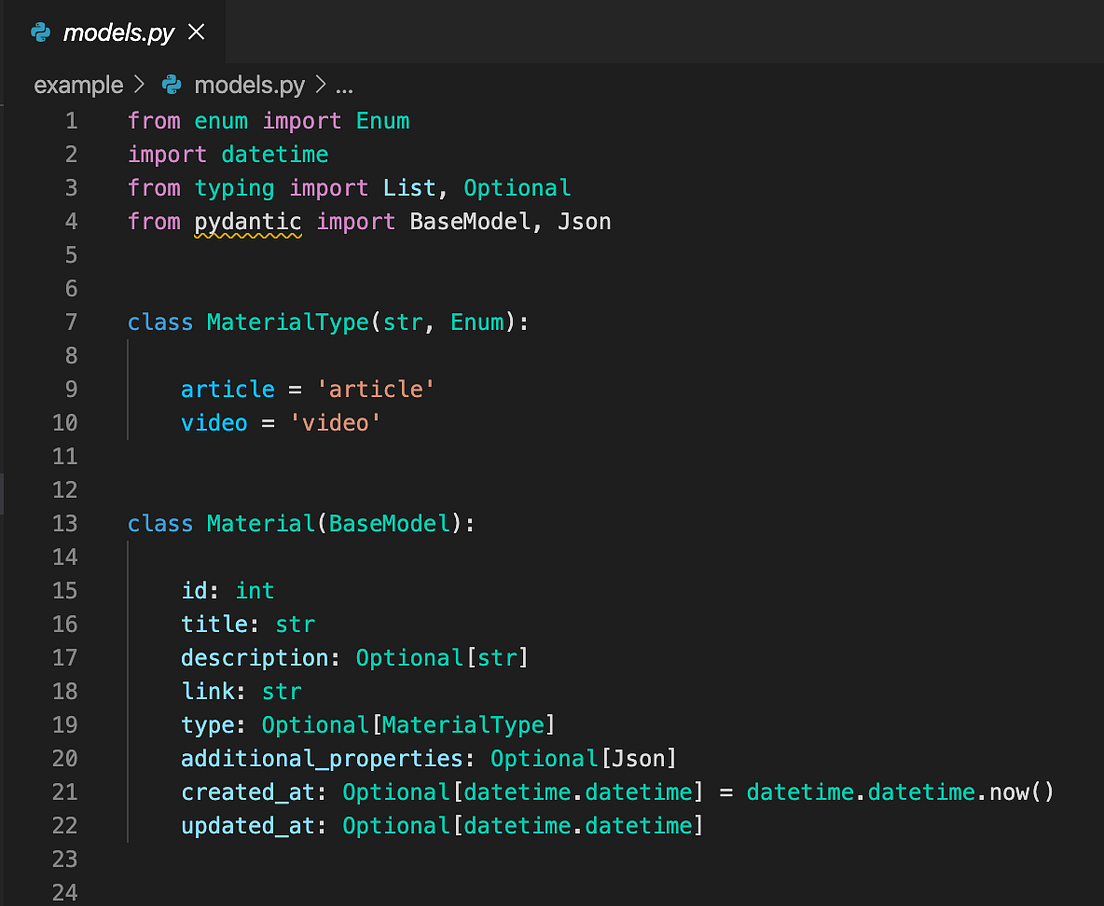The height and width of the screenshot is (906, 1104).
Task: Click the Enum import on line 1
Action: (x=383, y=120)
